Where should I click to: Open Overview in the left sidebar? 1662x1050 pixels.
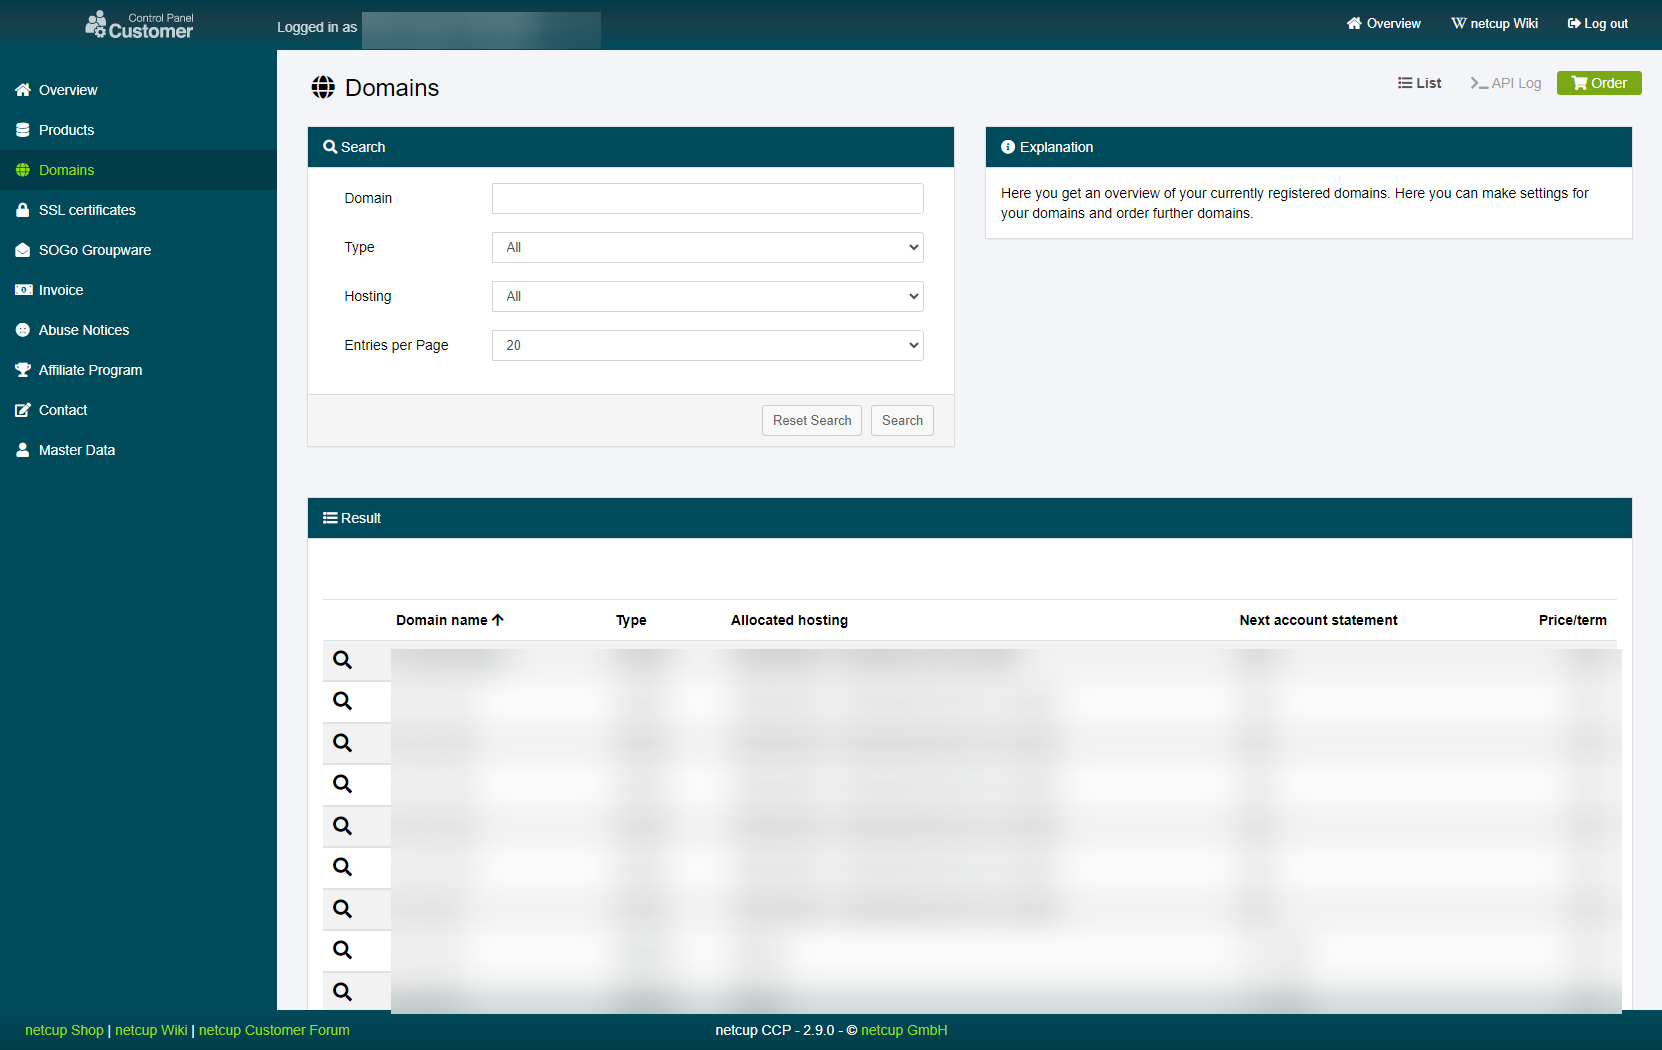point(138,90)
